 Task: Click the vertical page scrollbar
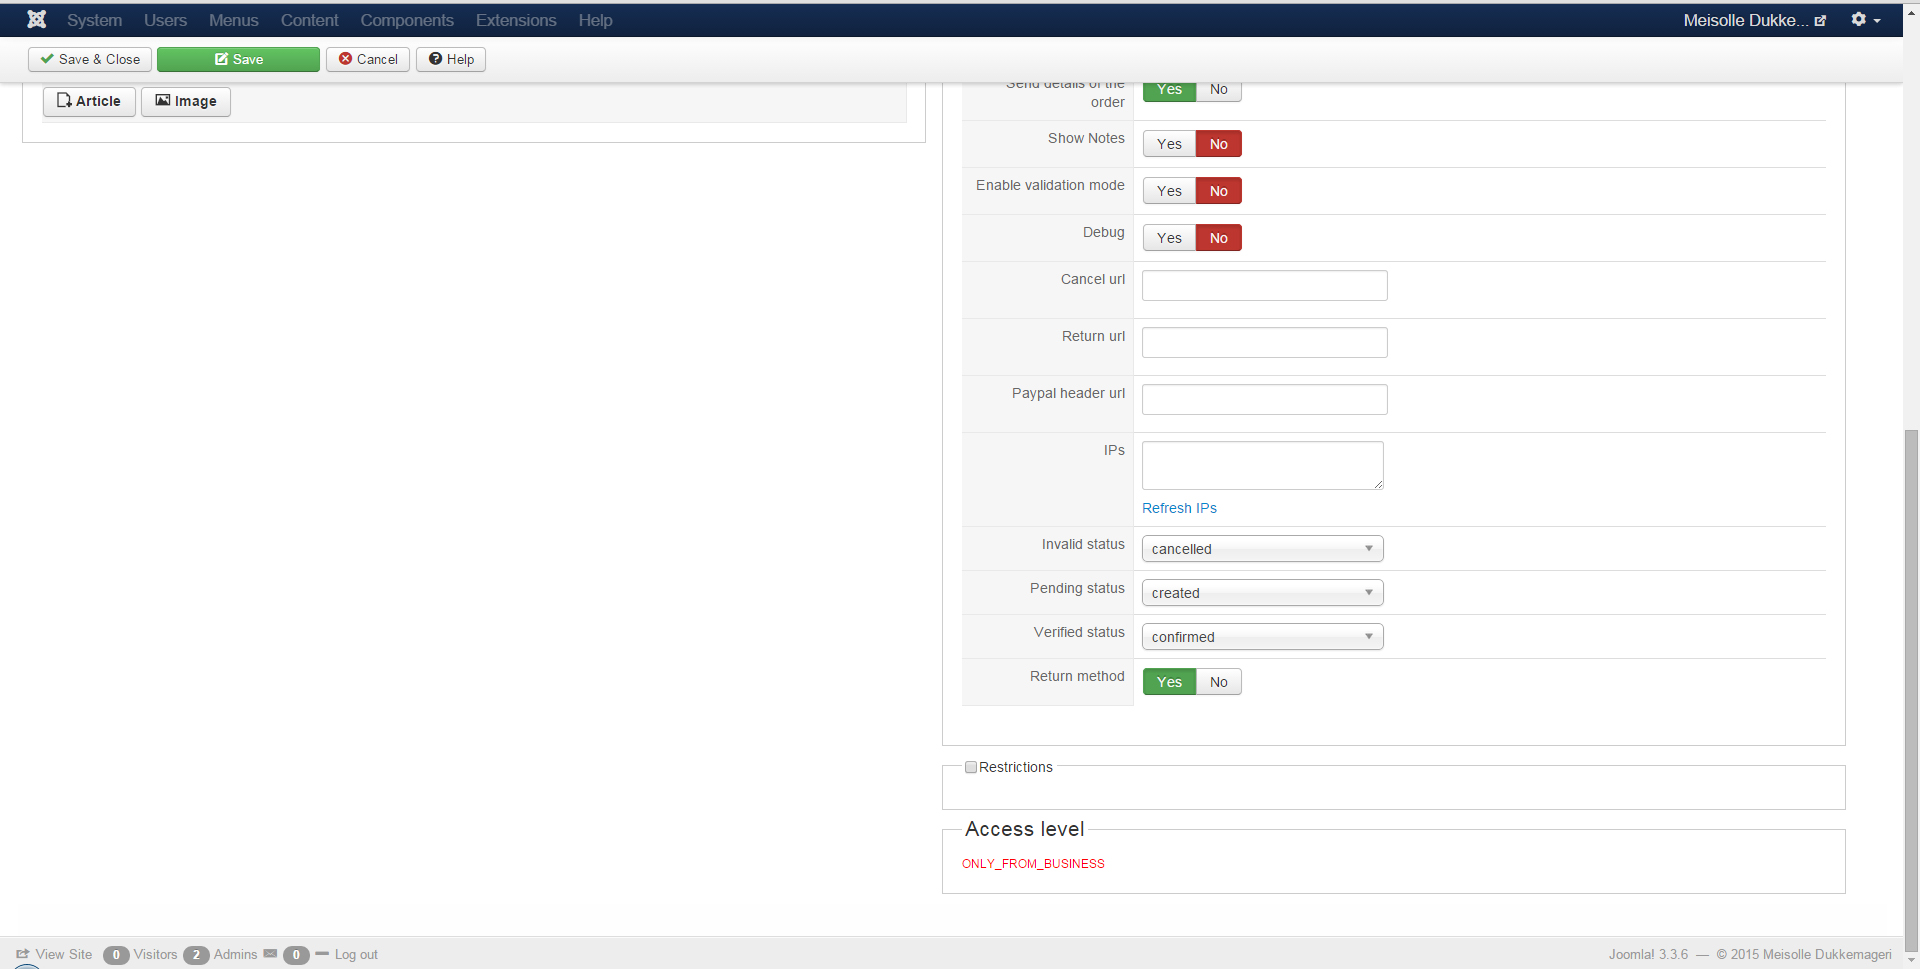(x=1911, y=690)
